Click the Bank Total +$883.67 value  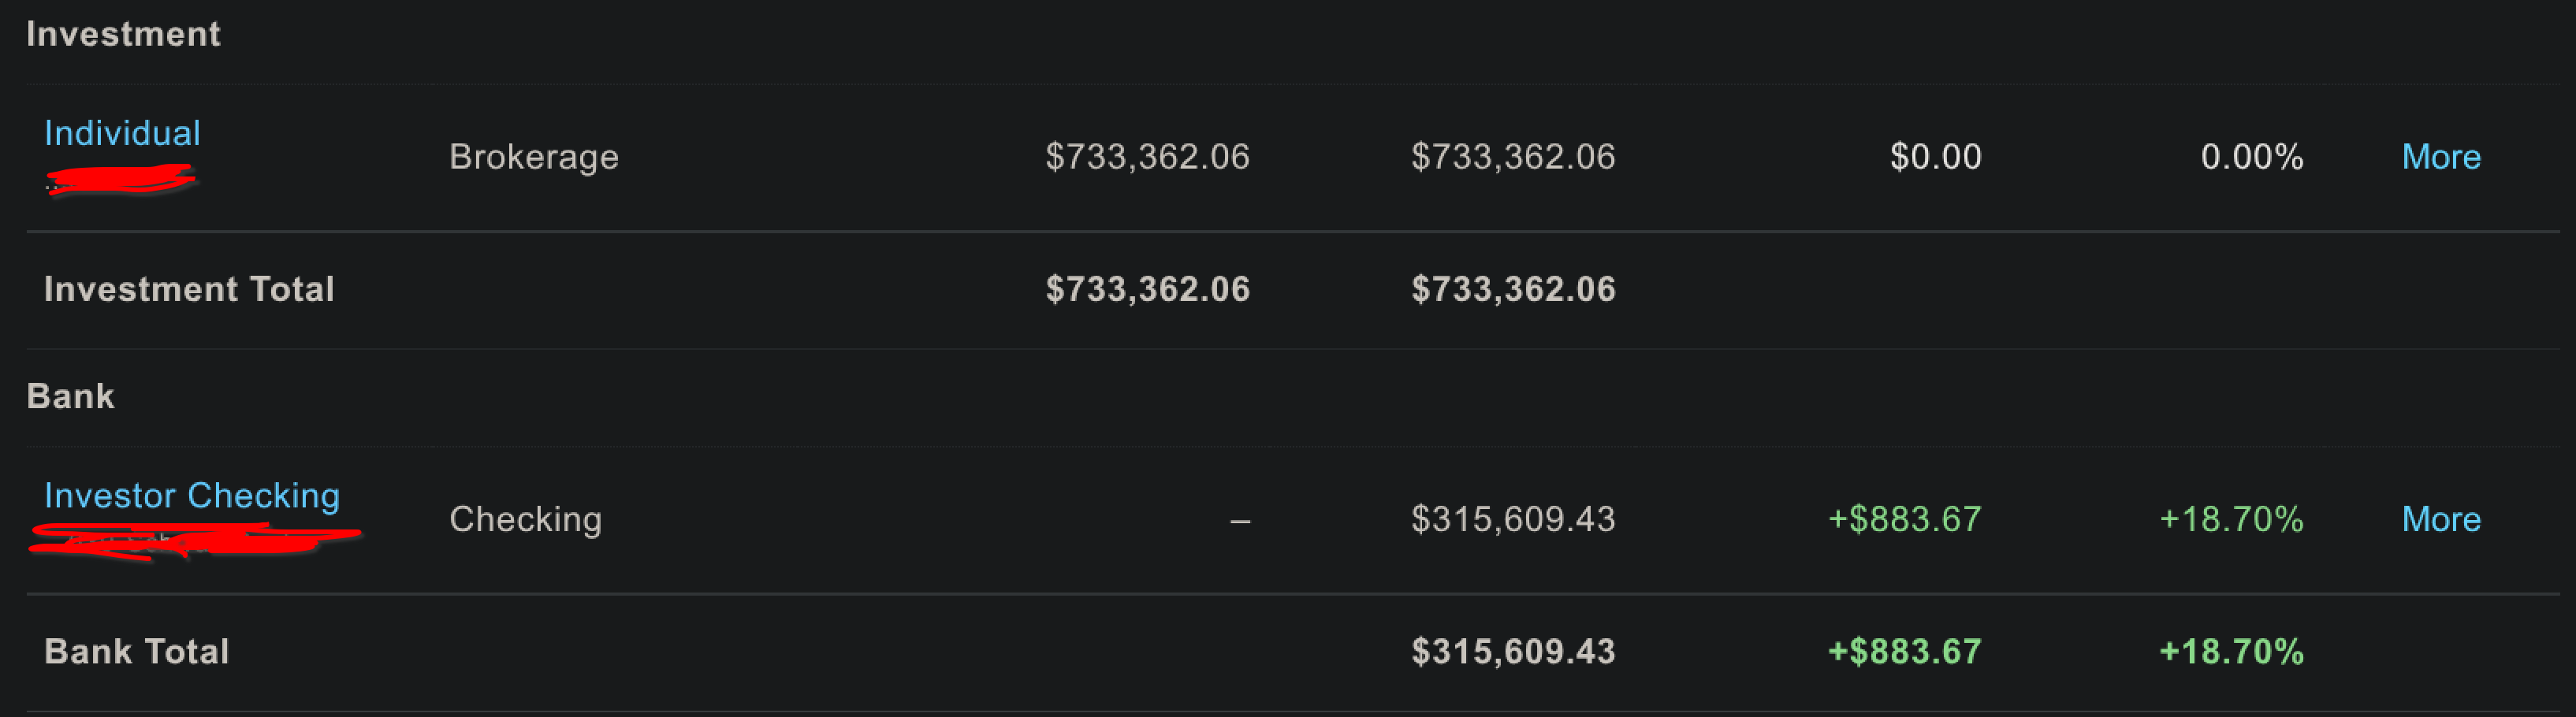coord(1904,651)
